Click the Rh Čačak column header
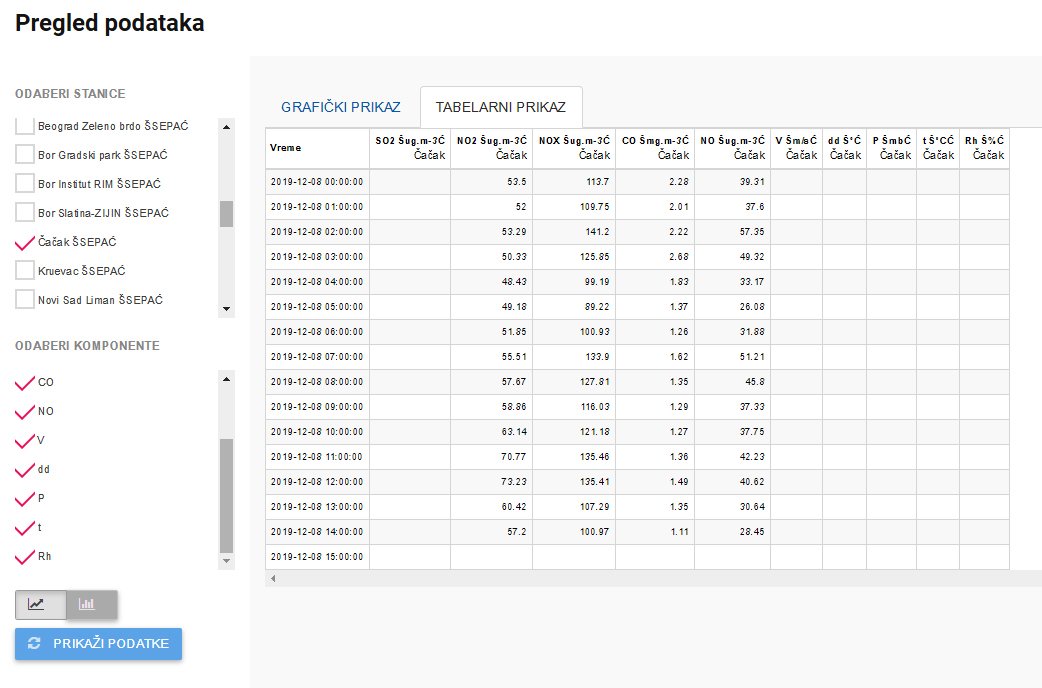The height and width of the screenshot is (688, 1042). coord(984,148)
